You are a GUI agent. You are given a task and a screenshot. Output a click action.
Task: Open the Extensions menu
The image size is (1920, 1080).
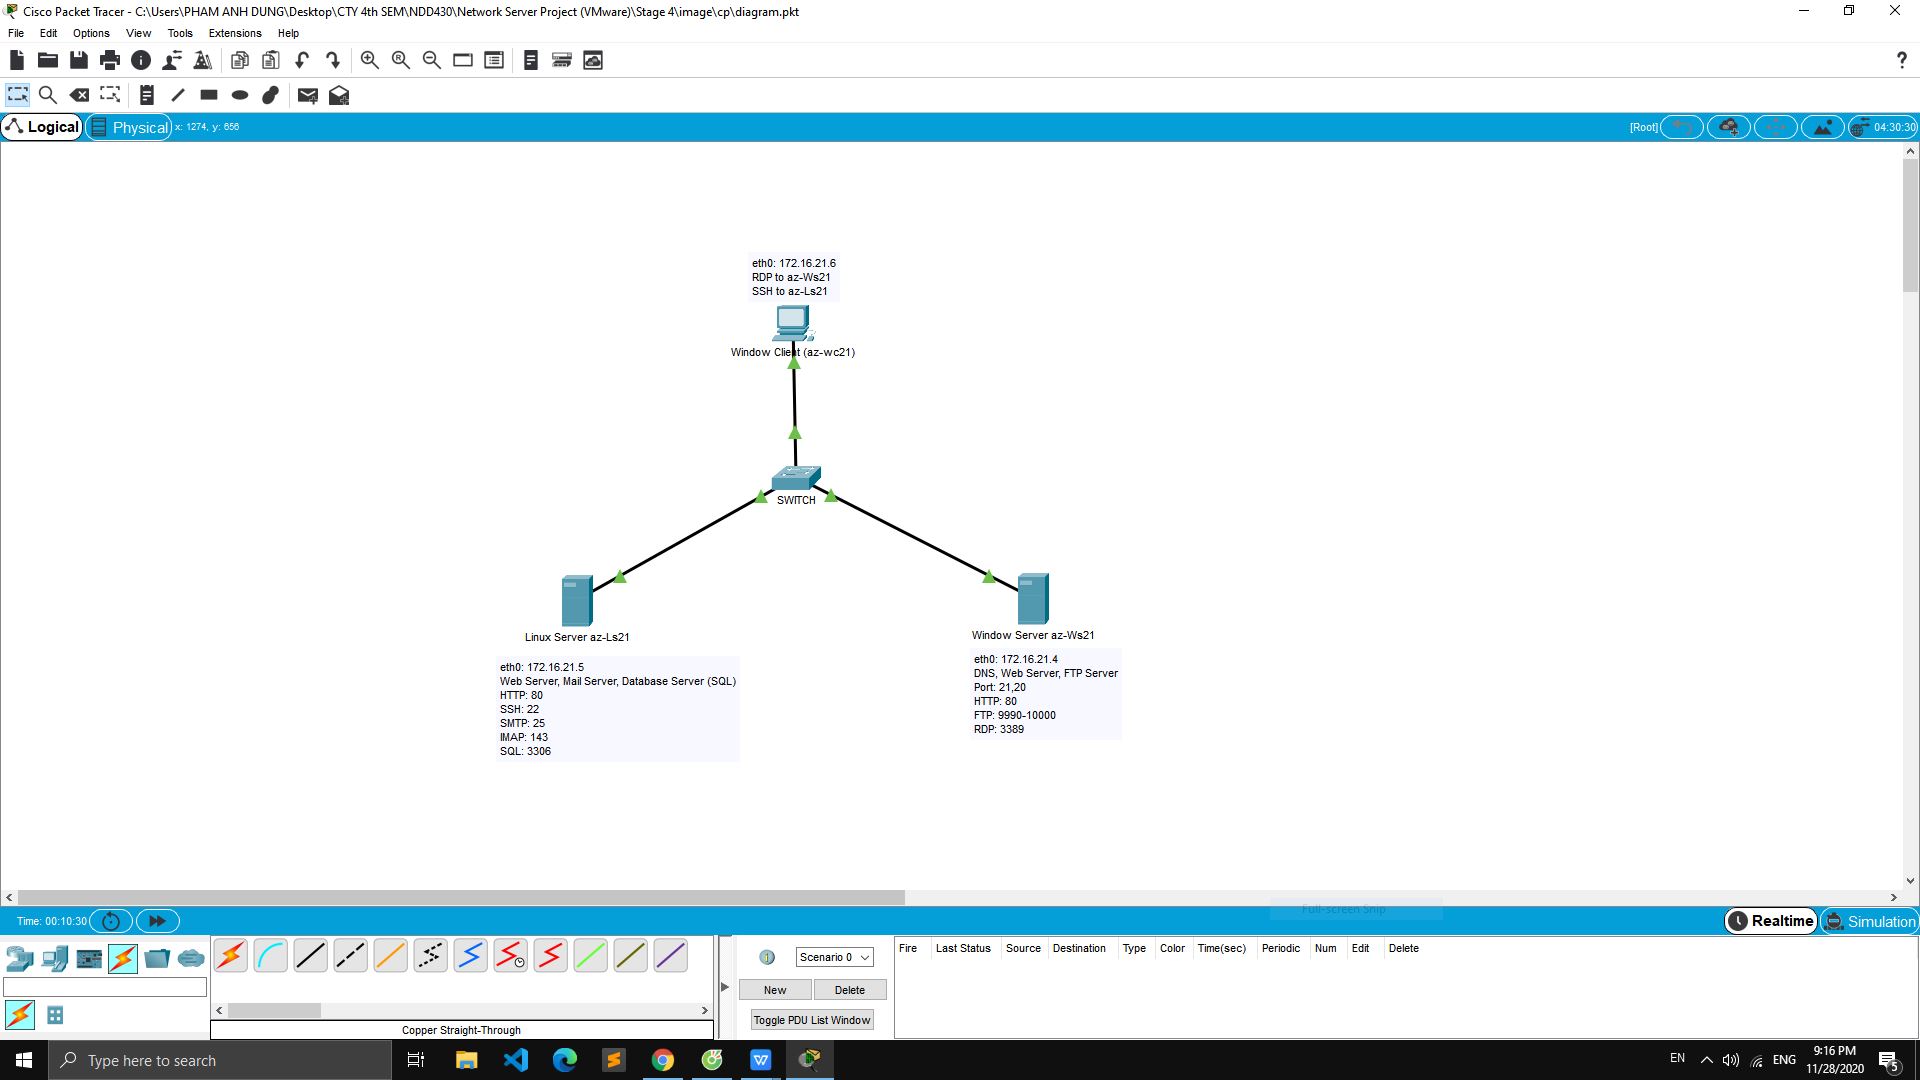pyautogui.click(x=234, y=33)
